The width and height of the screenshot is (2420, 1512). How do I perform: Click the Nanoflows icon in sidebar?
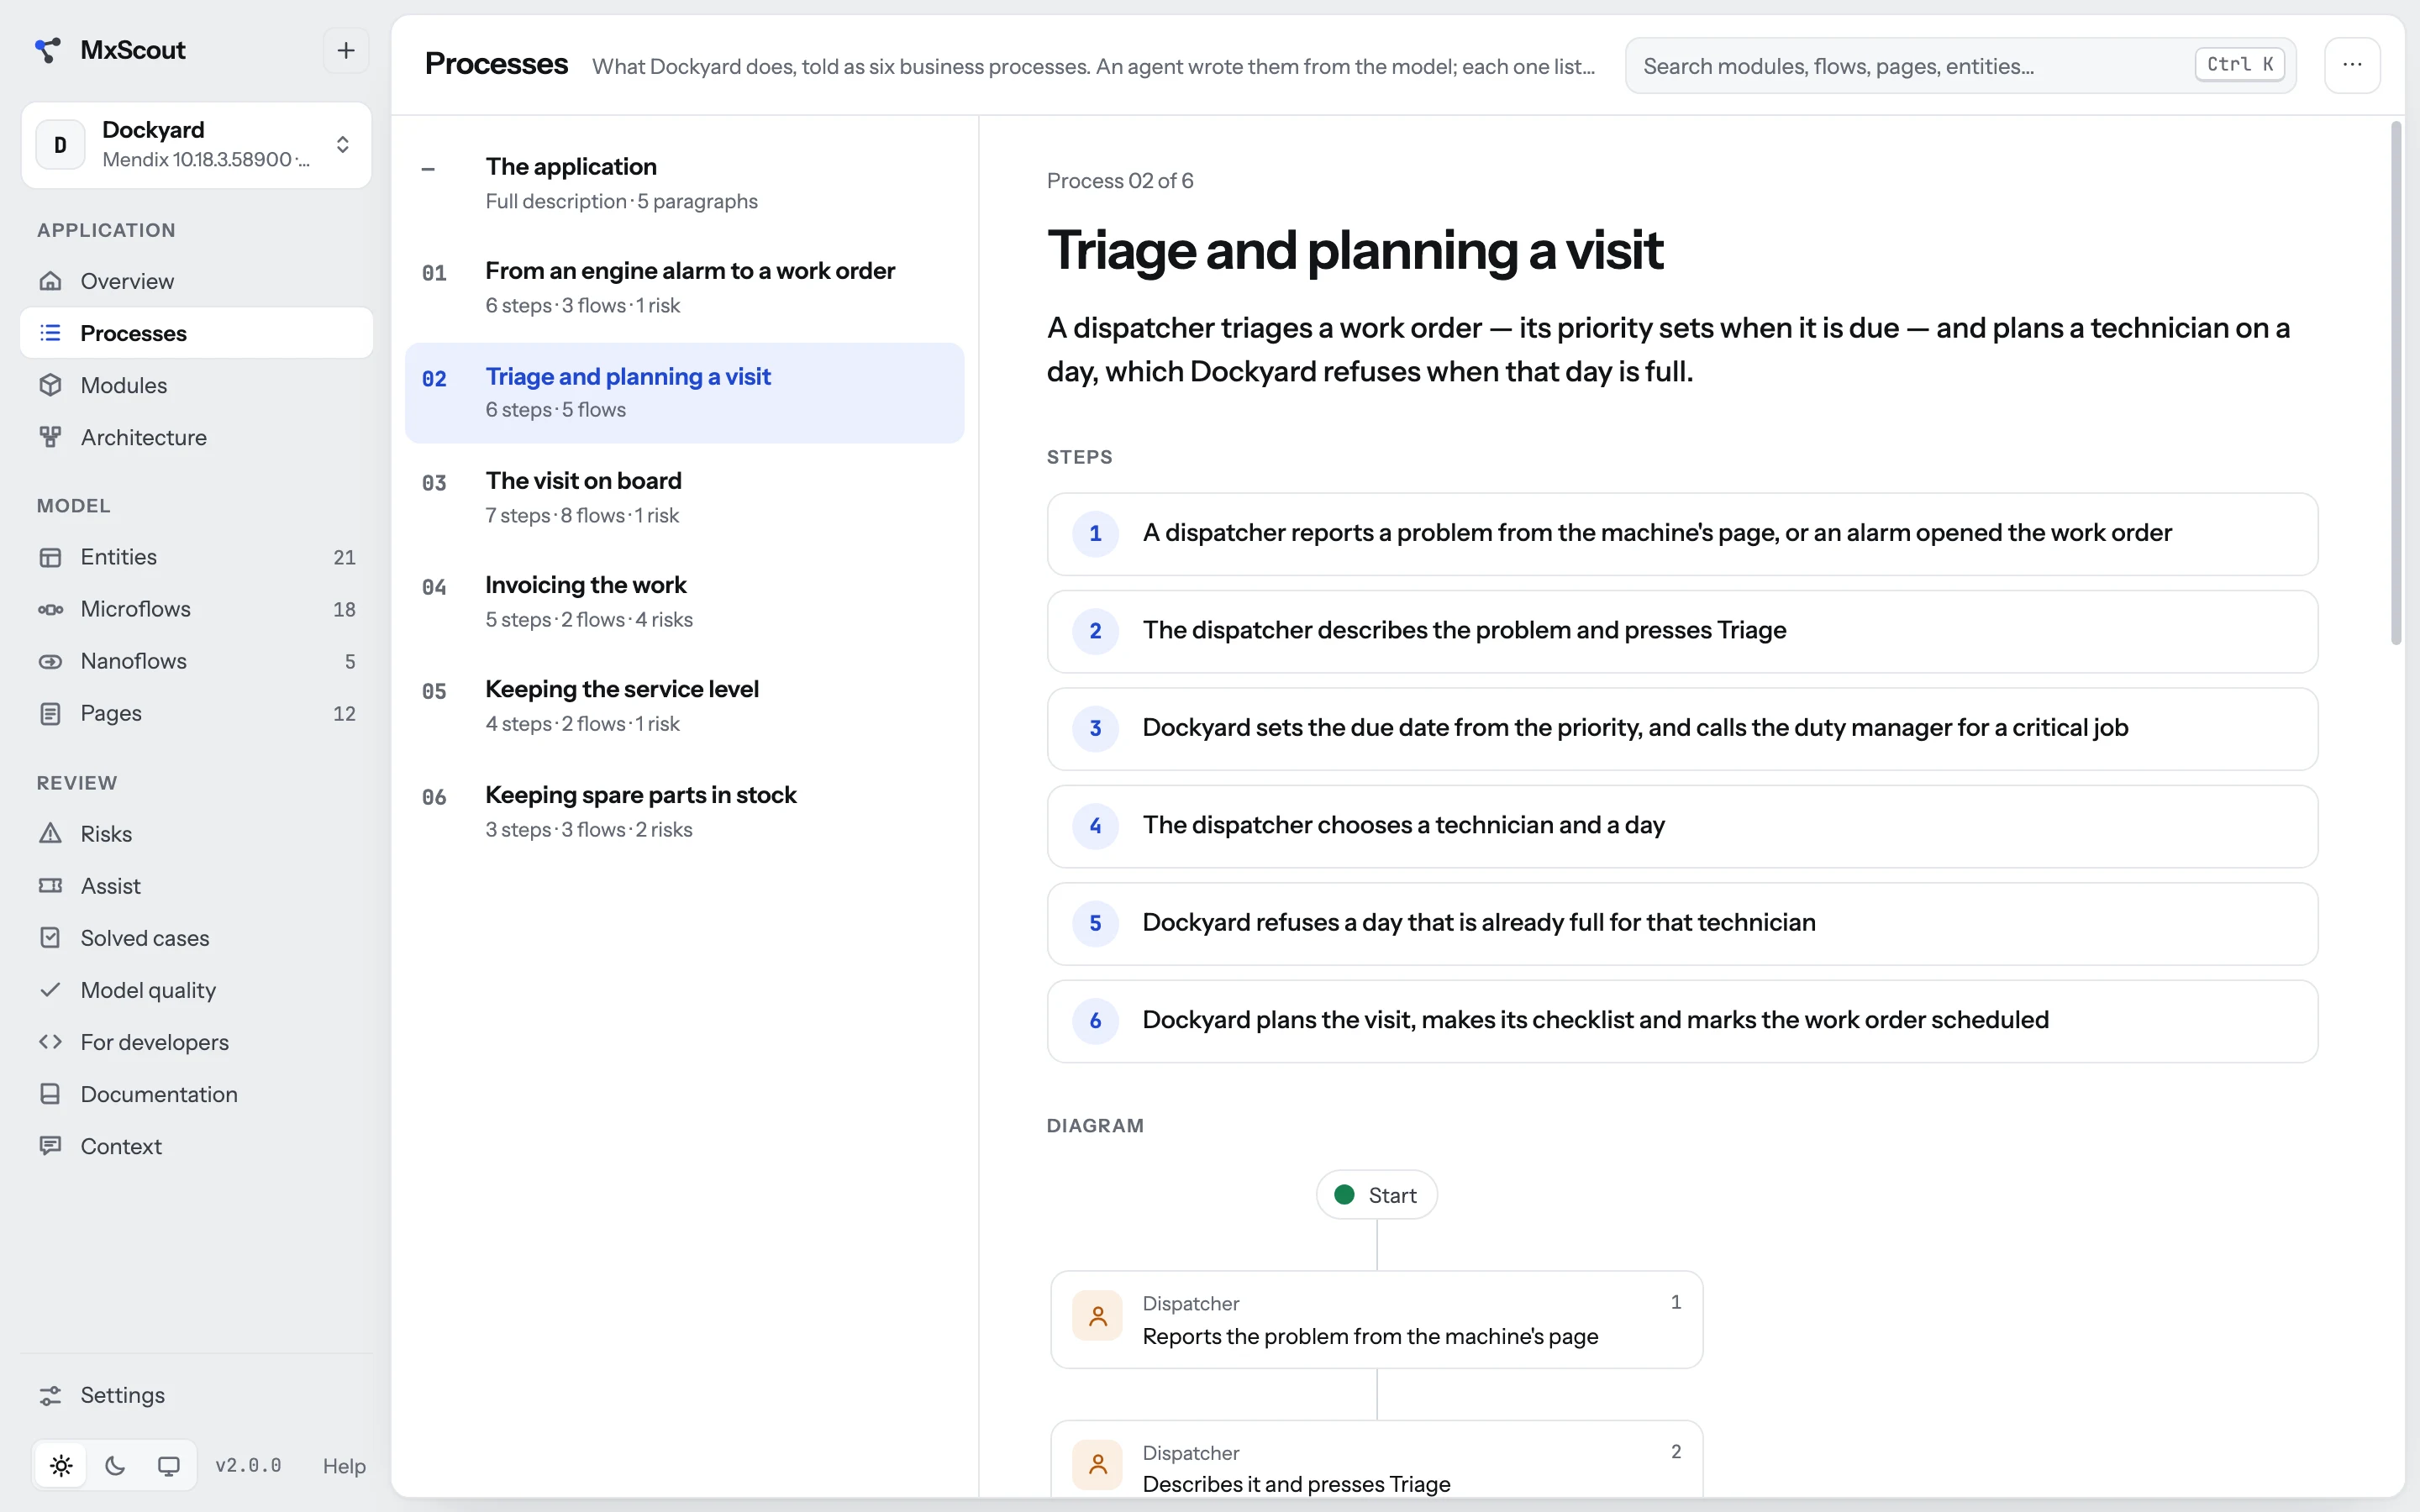(50, 661)
